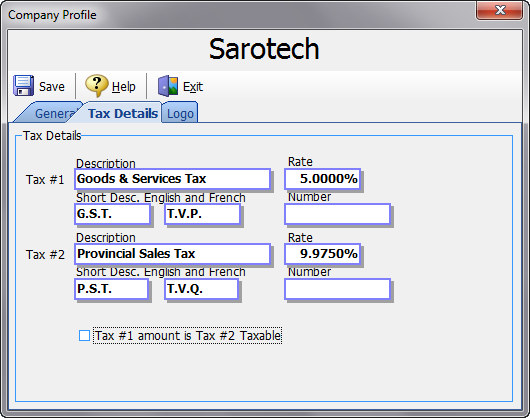Viewport: 530px width, 418px height.
Task: Click the Exit door icon
Action: coord(168,86)
